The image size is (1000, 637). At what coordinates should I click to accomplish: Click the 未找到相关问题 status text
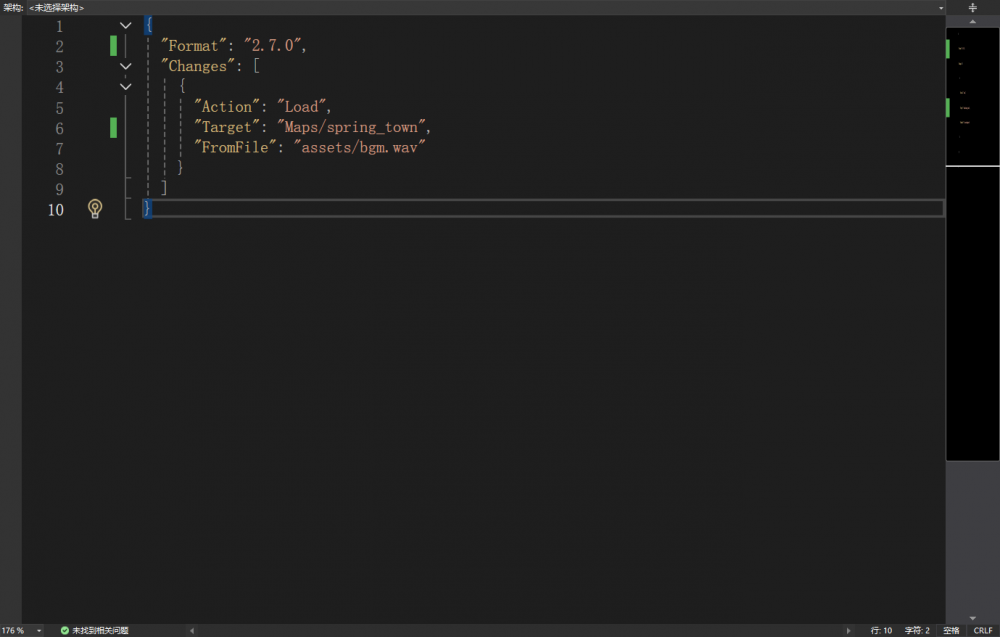(100, 630)
